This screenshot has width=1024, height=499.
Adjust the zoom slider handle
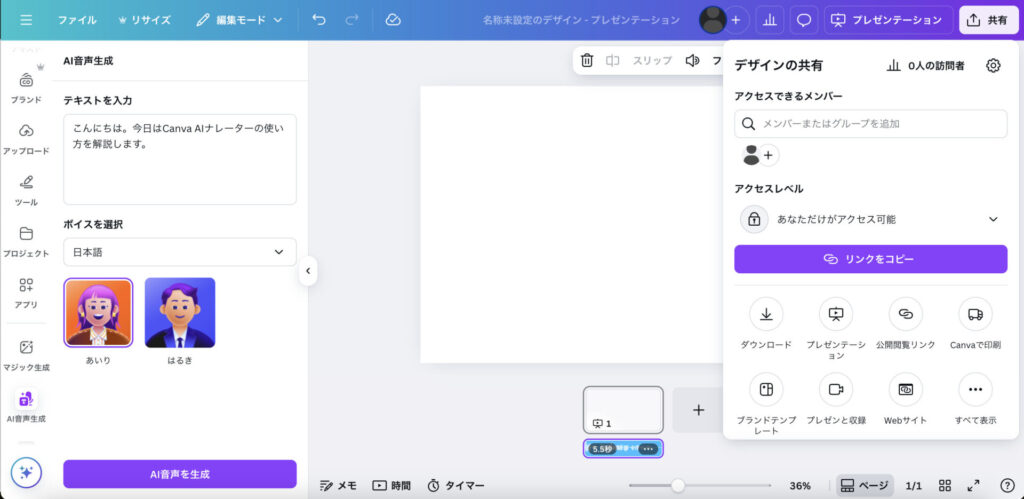coord(678,485)
